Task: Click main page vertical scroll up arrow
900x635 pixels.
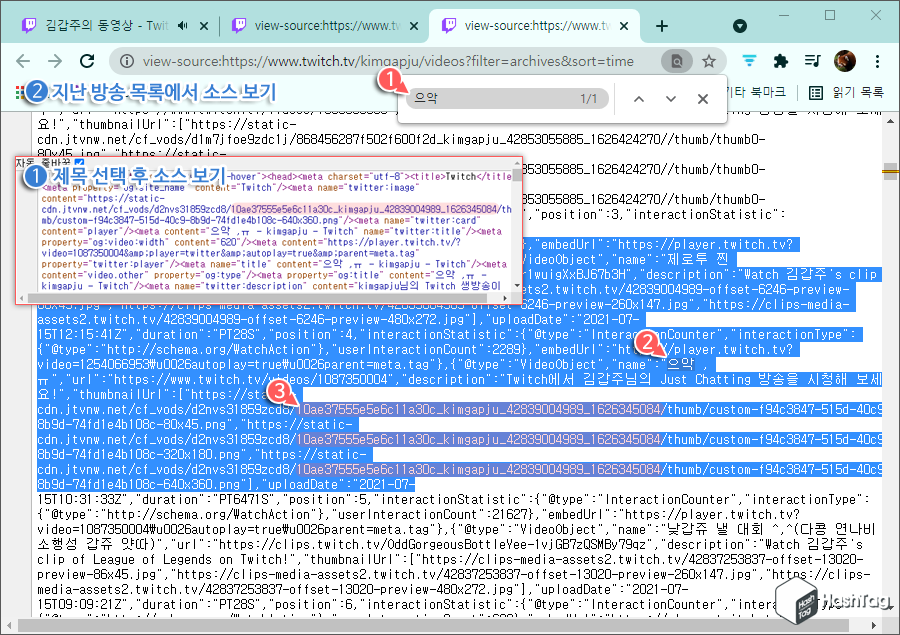Action: click(x=890, y=121)
